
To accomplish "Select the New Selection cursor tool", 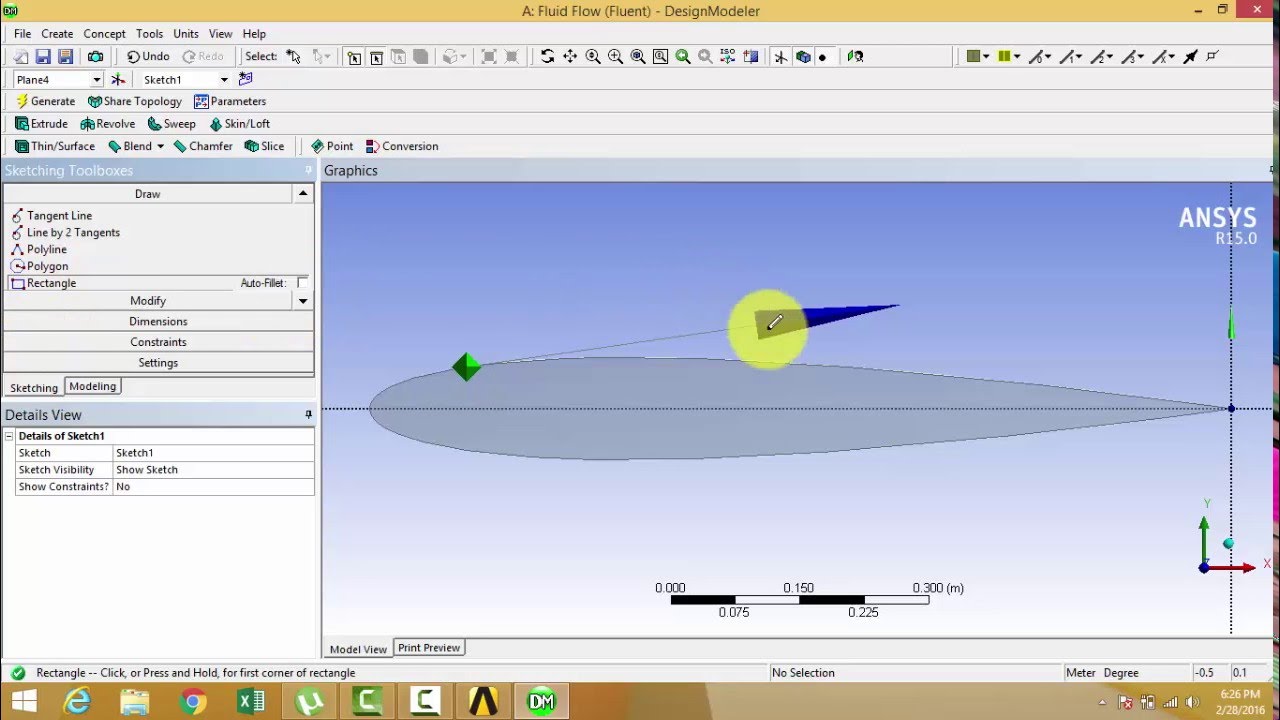I will pos(293,57).
